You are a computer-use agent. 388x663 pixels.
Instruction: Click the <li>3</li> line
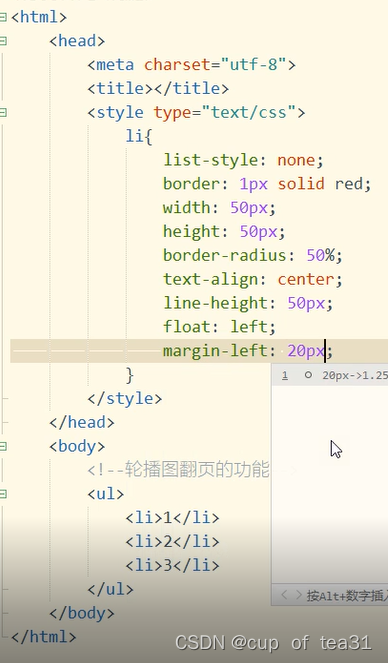172,565
